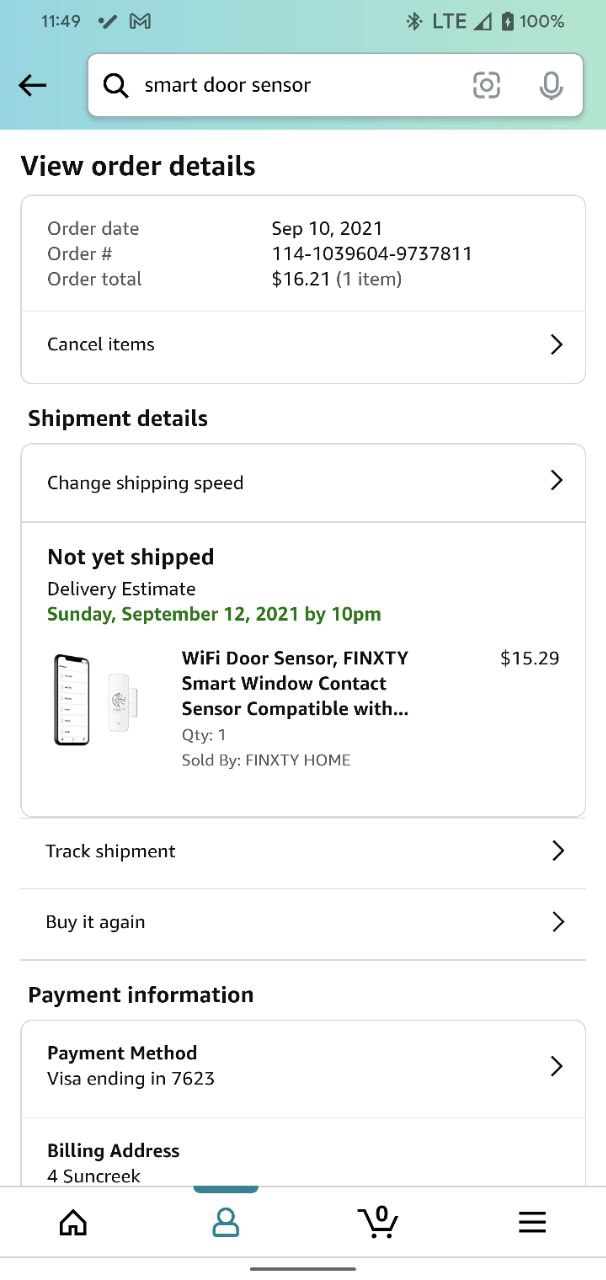606x1280 pixels.
Task: Tap the back arrow icon
Action: [33, 86]
